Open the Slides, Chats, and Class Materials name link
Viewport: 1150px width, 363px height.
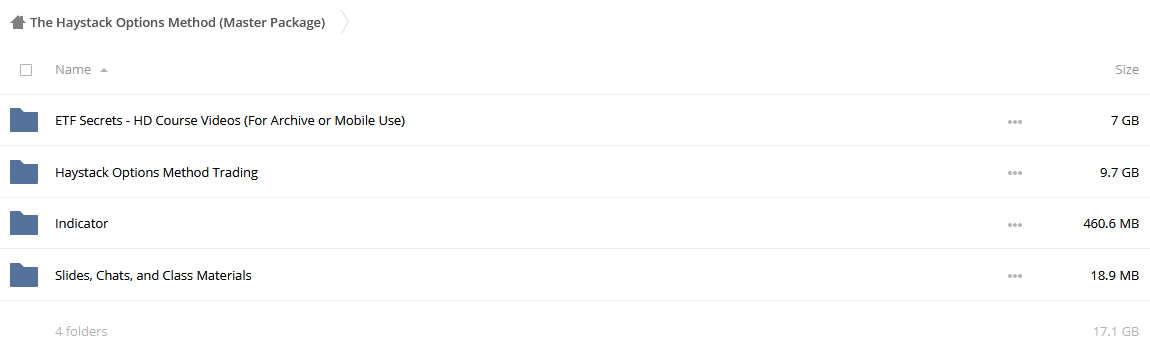click(153, 275)
